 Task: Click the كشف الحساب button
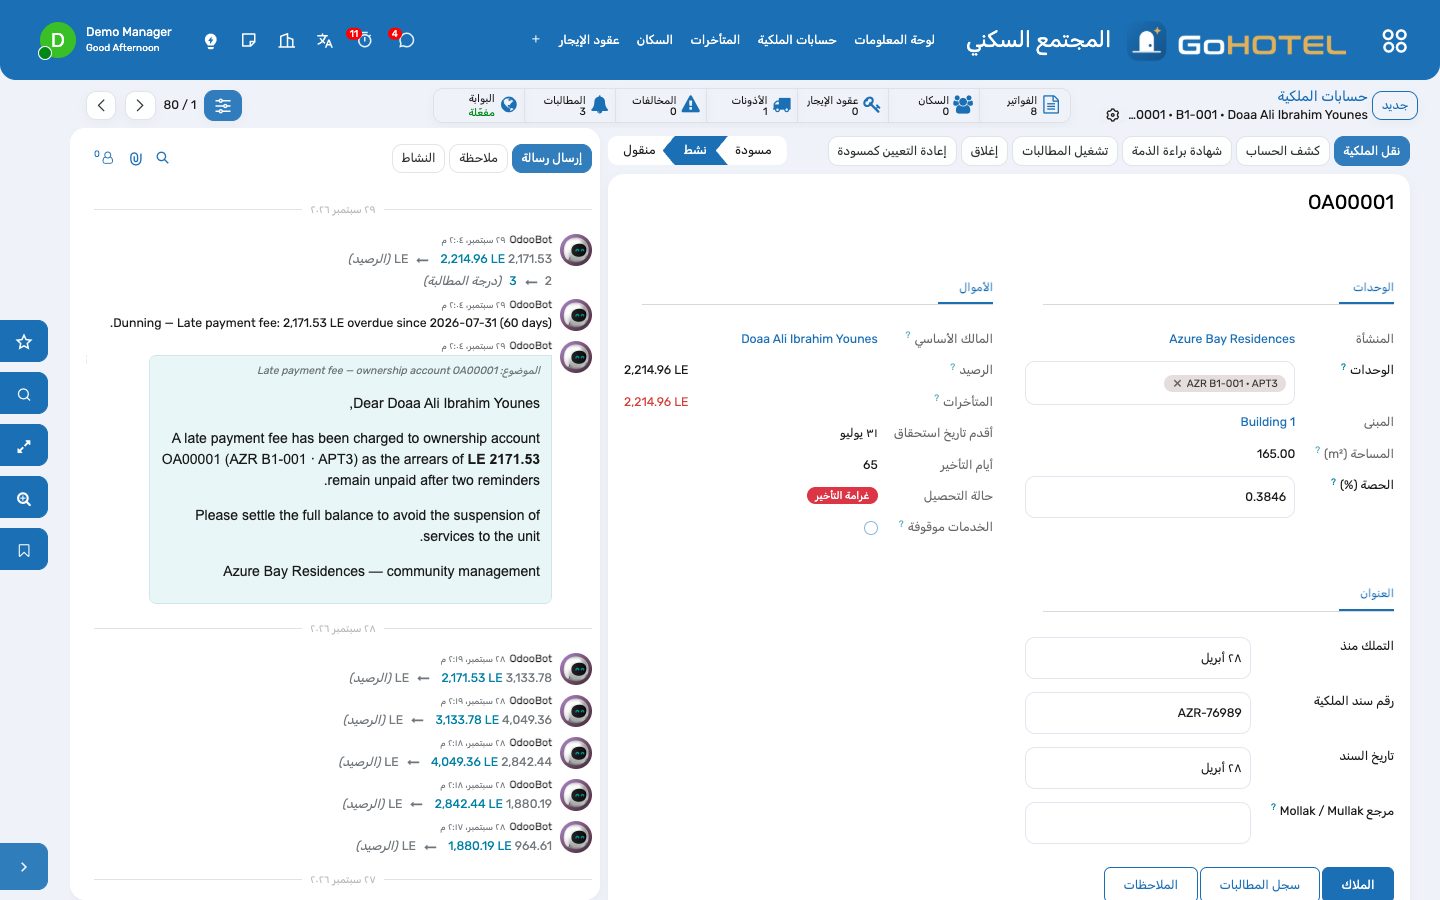pos(1282,151)
